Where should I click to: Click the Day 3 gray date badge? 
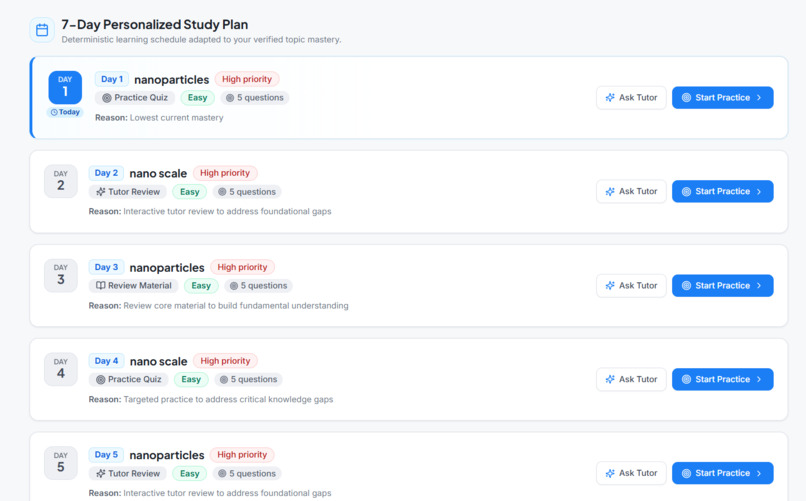coord(61,275)
